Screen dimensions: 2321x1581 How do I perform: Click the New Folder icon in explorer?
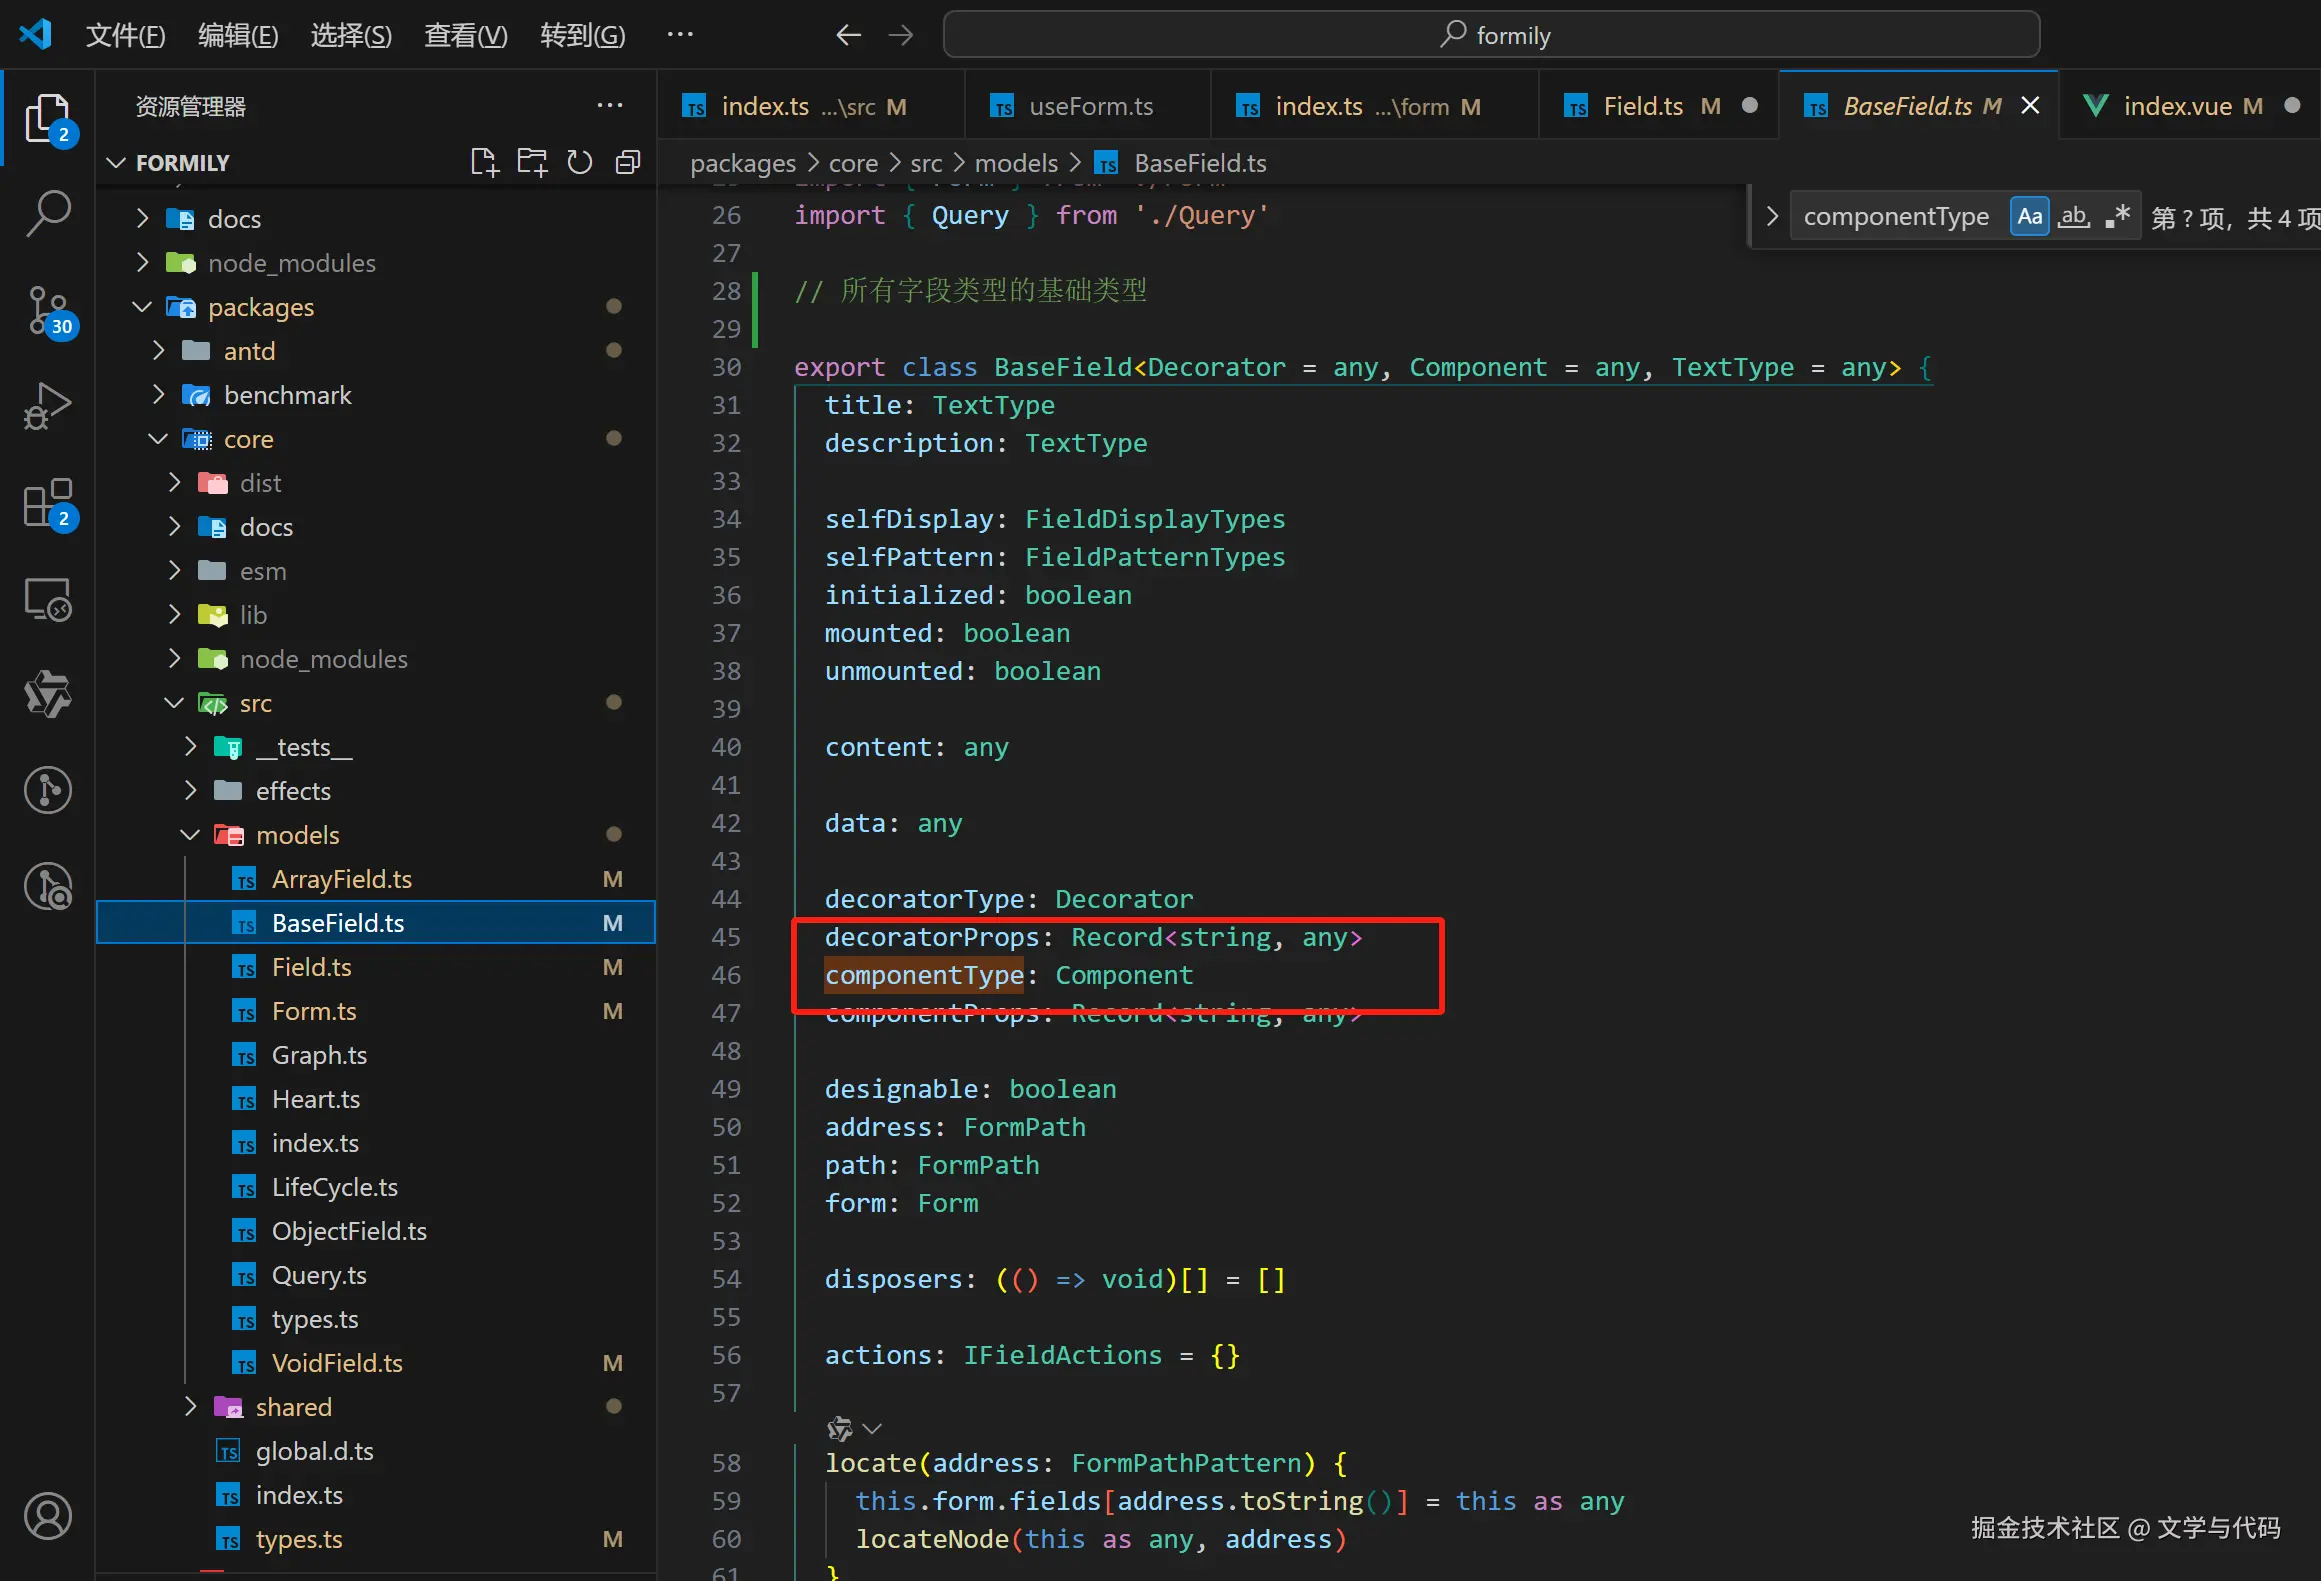coord(532,162)
